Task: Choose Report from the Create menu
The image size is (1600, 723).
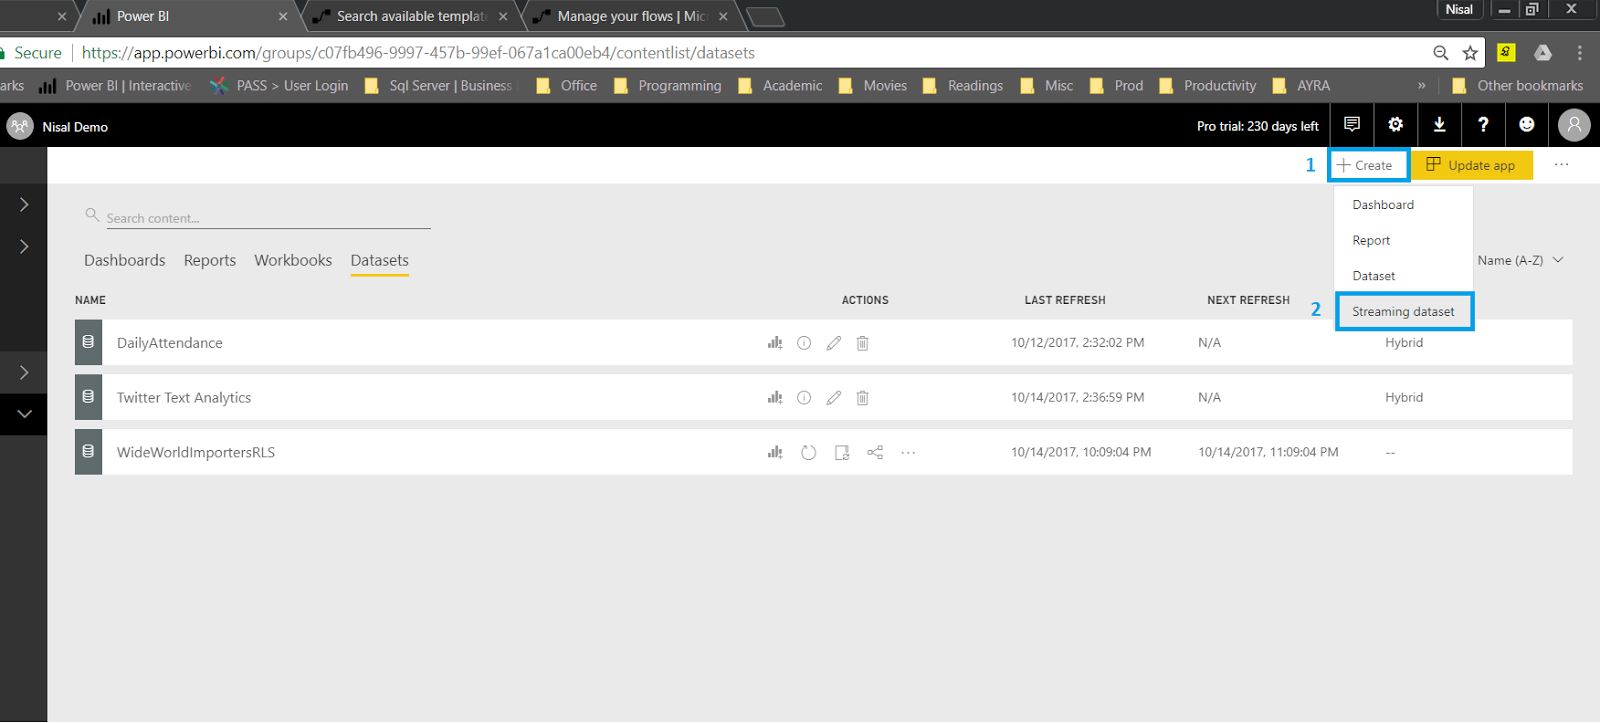Action: (x=1371, y=241)
